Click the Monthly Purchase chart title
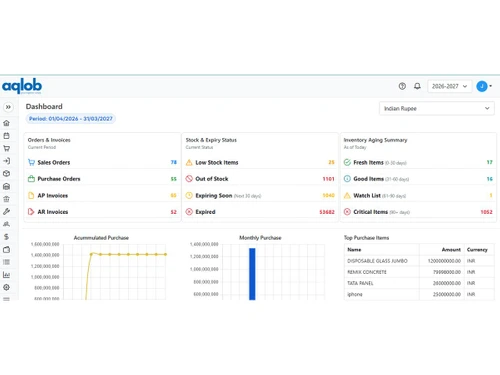 coord(260,238)
